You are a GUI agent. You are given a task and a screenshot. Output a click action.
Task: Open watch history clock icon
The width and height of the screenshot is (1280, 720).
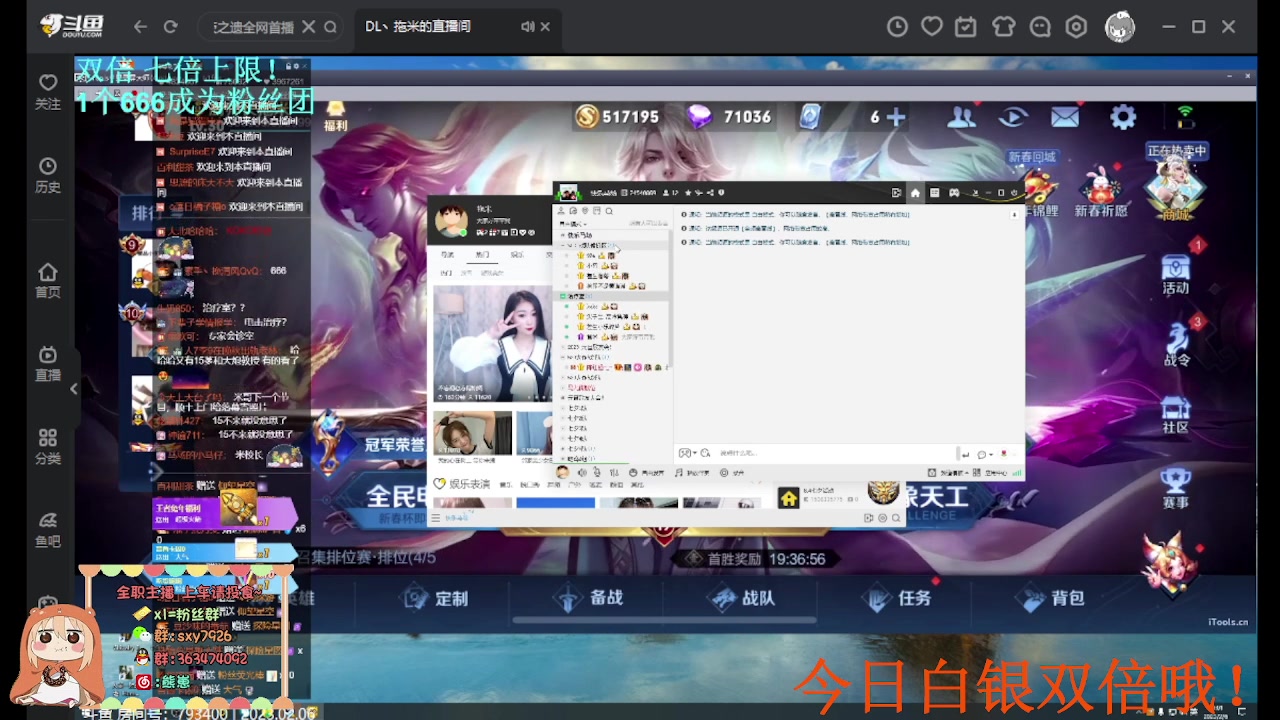(x=898, y=27)
